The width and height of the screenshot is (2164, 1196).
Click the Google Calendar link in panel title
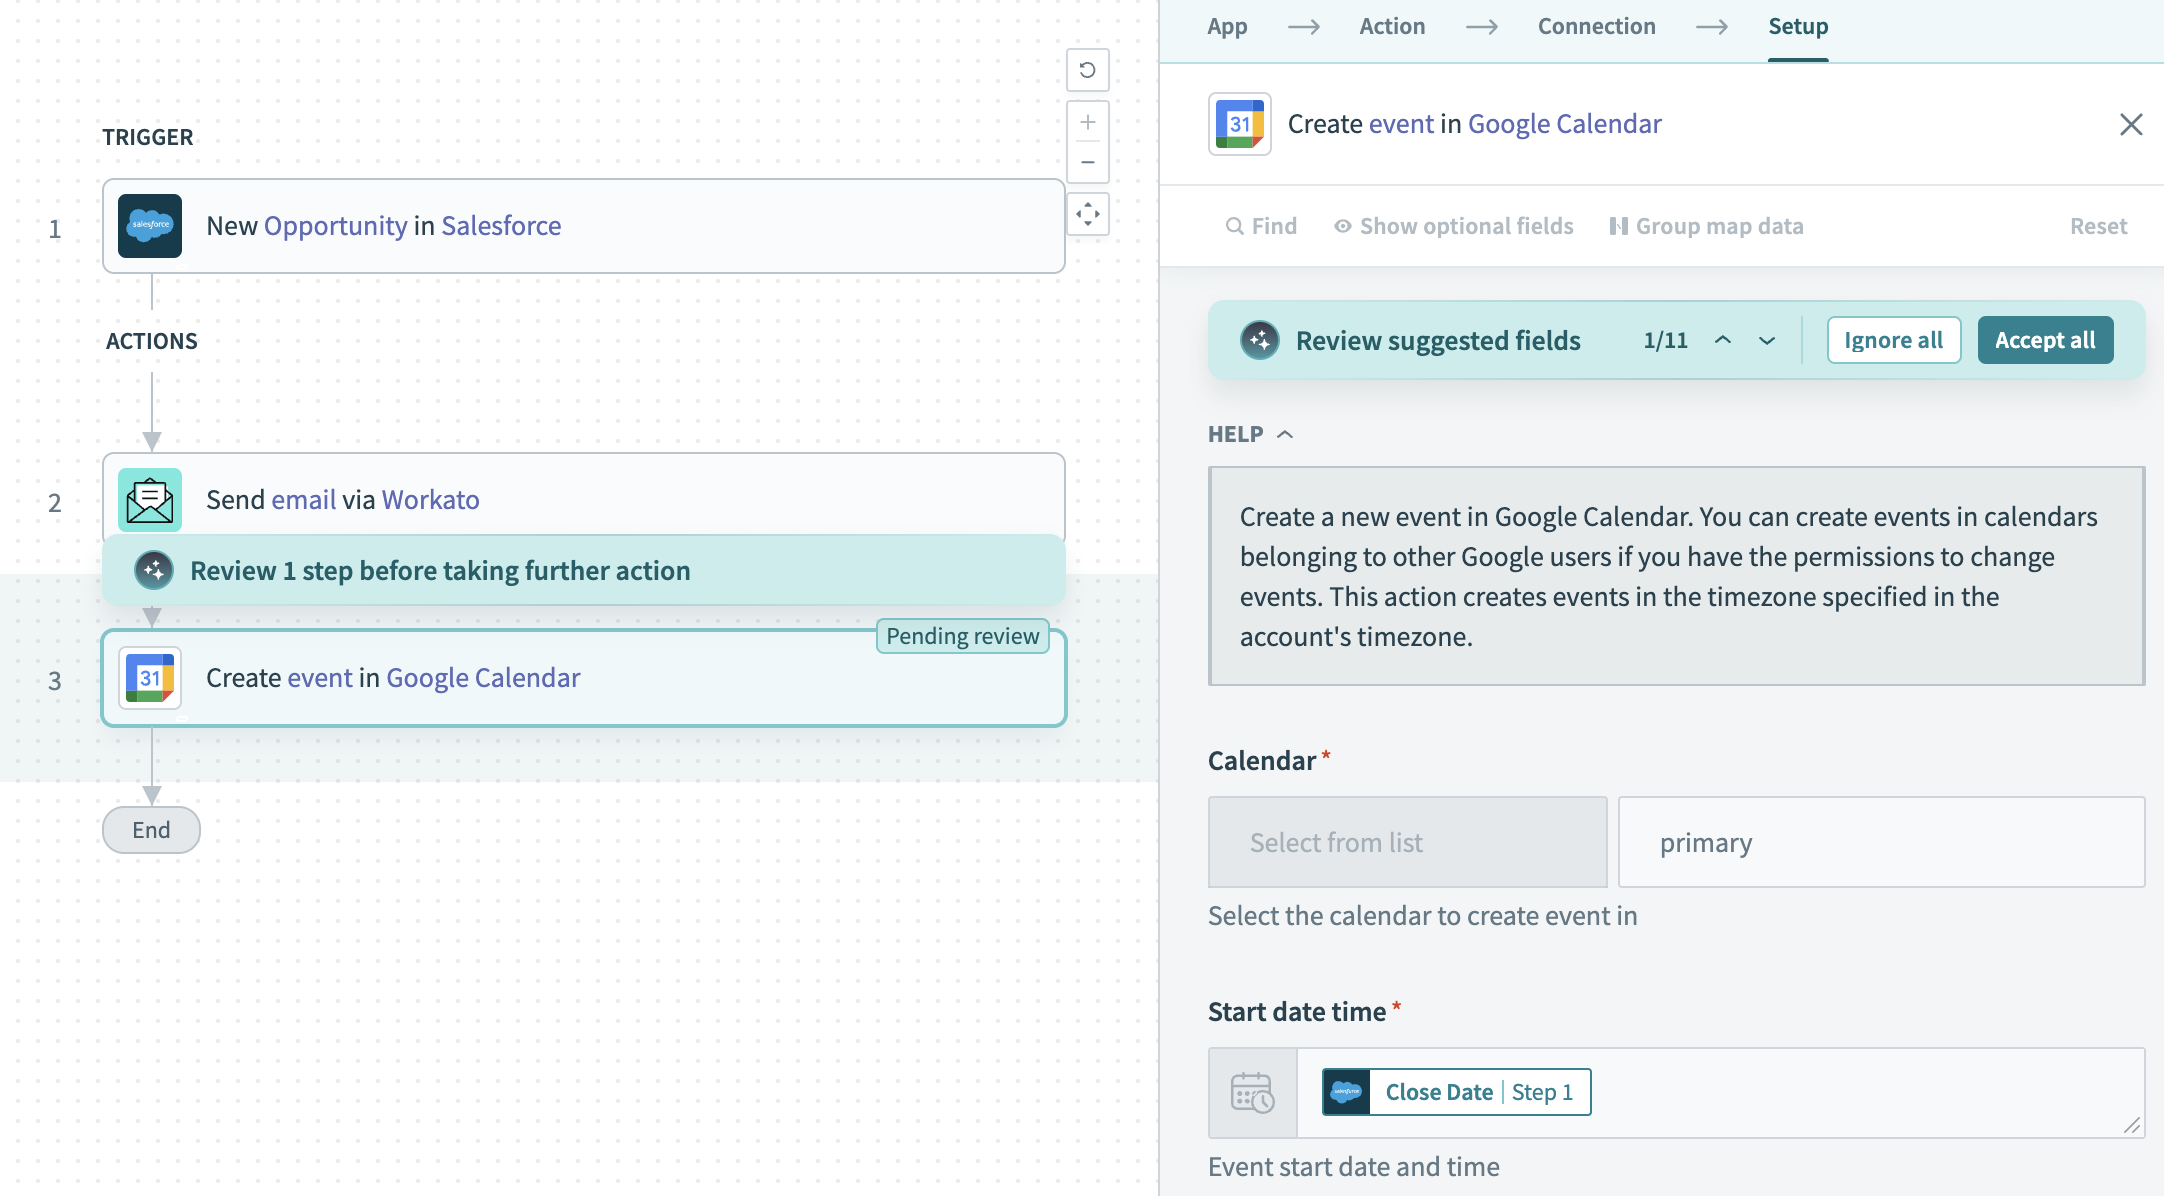pyautogui.click(x=1565, y=124)
